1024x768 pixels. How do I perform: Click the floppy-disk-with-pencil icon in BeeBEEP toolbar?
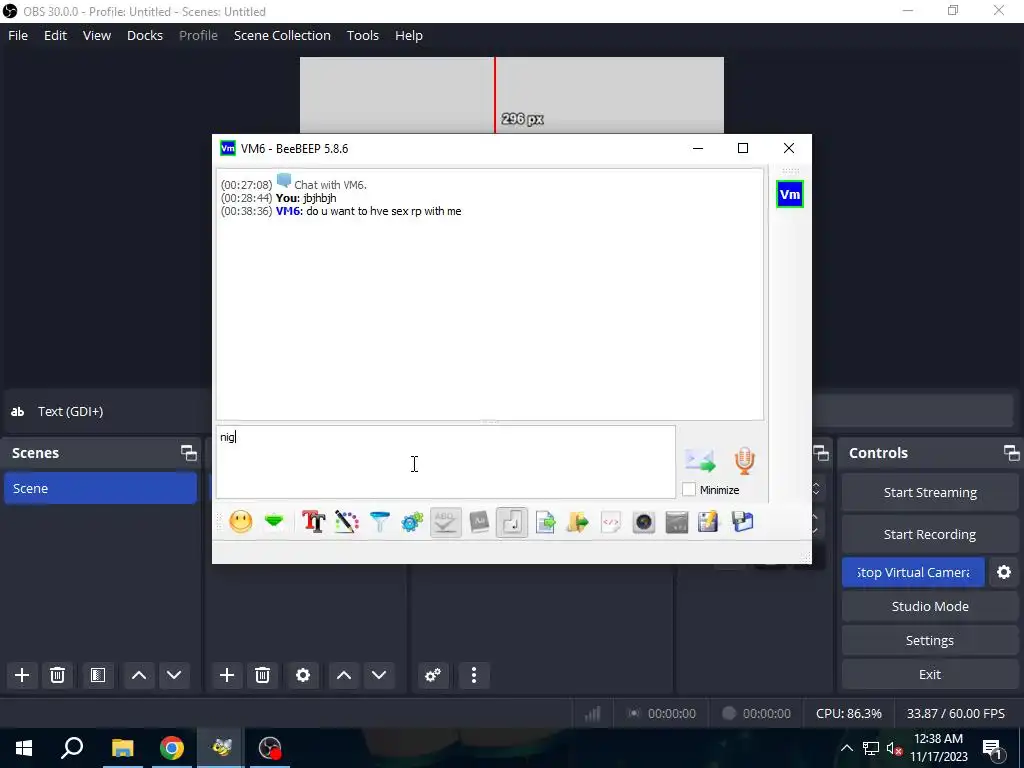point(708,522)
